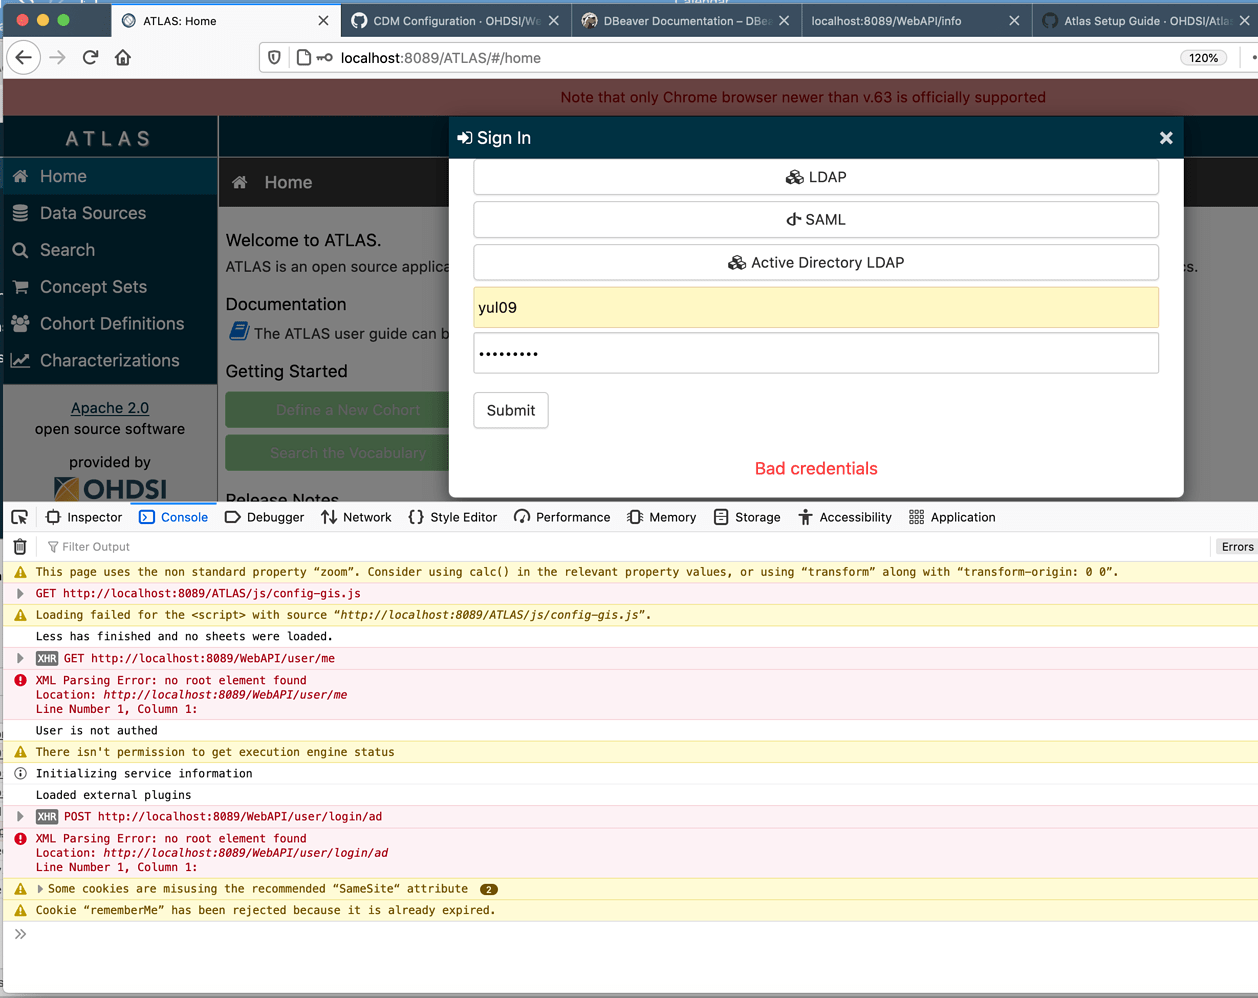
Task: Switch to the DBeaver Documentation tab
Action: [686, 20]
